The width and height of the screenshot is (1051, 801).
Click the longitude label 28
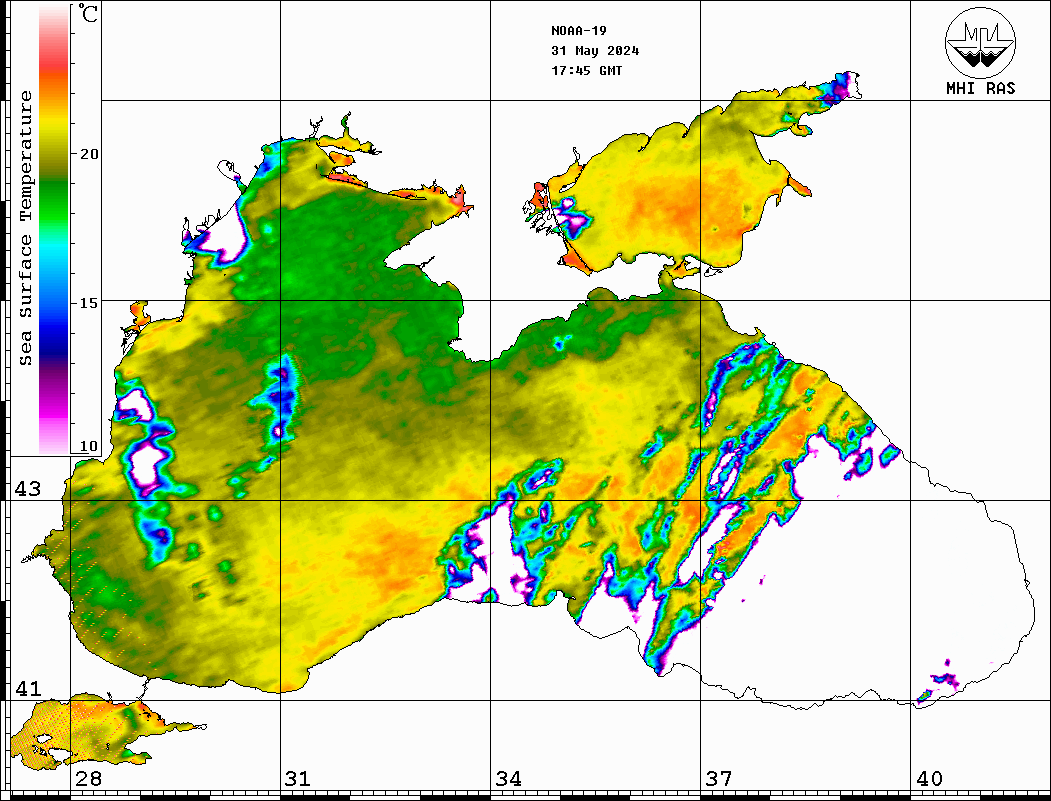[x=88, y=779]
